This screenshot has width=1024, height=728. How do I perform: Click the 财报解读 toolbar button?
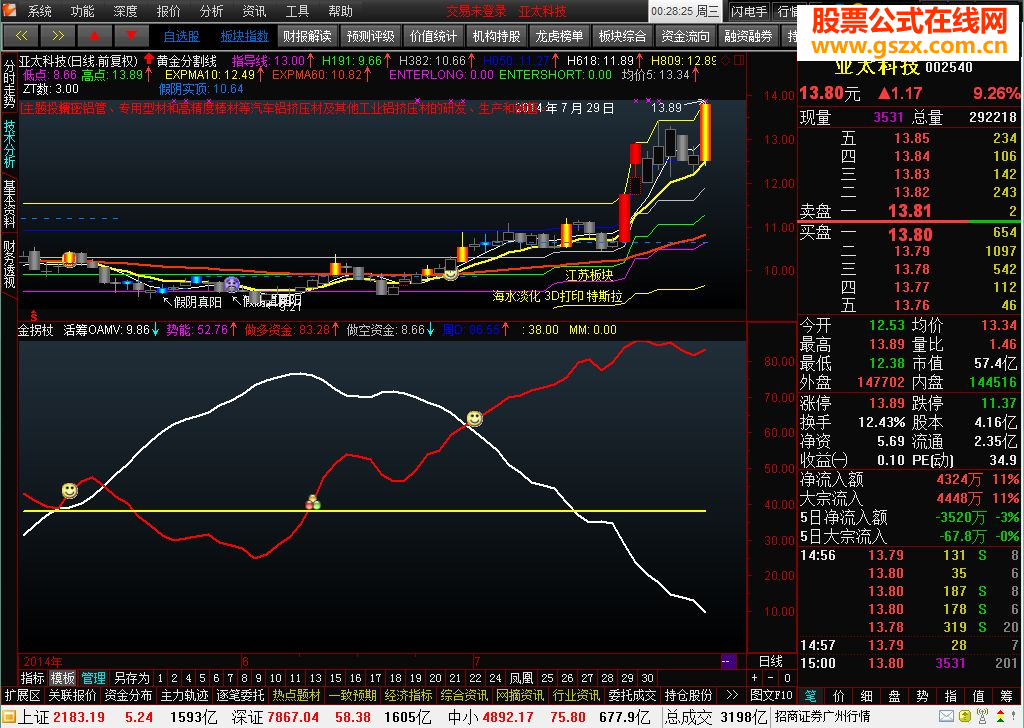tap(307, 36)
